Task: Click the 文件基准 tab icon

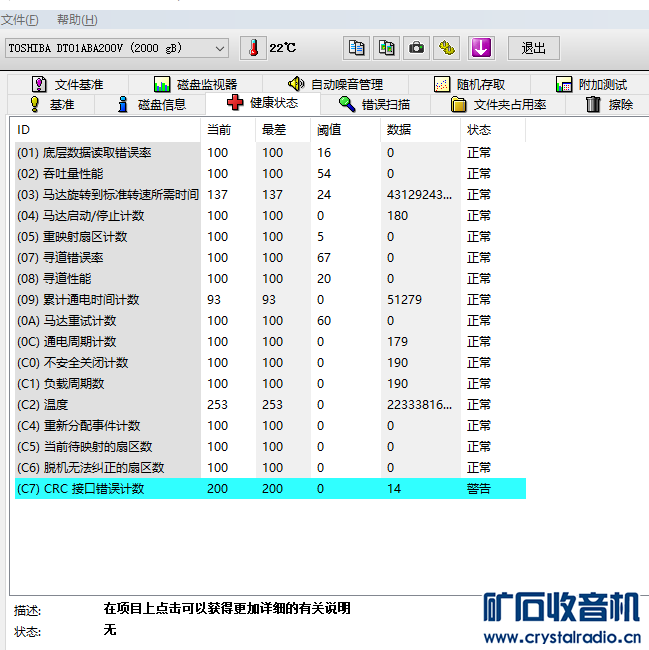Action: click(39, 85)
